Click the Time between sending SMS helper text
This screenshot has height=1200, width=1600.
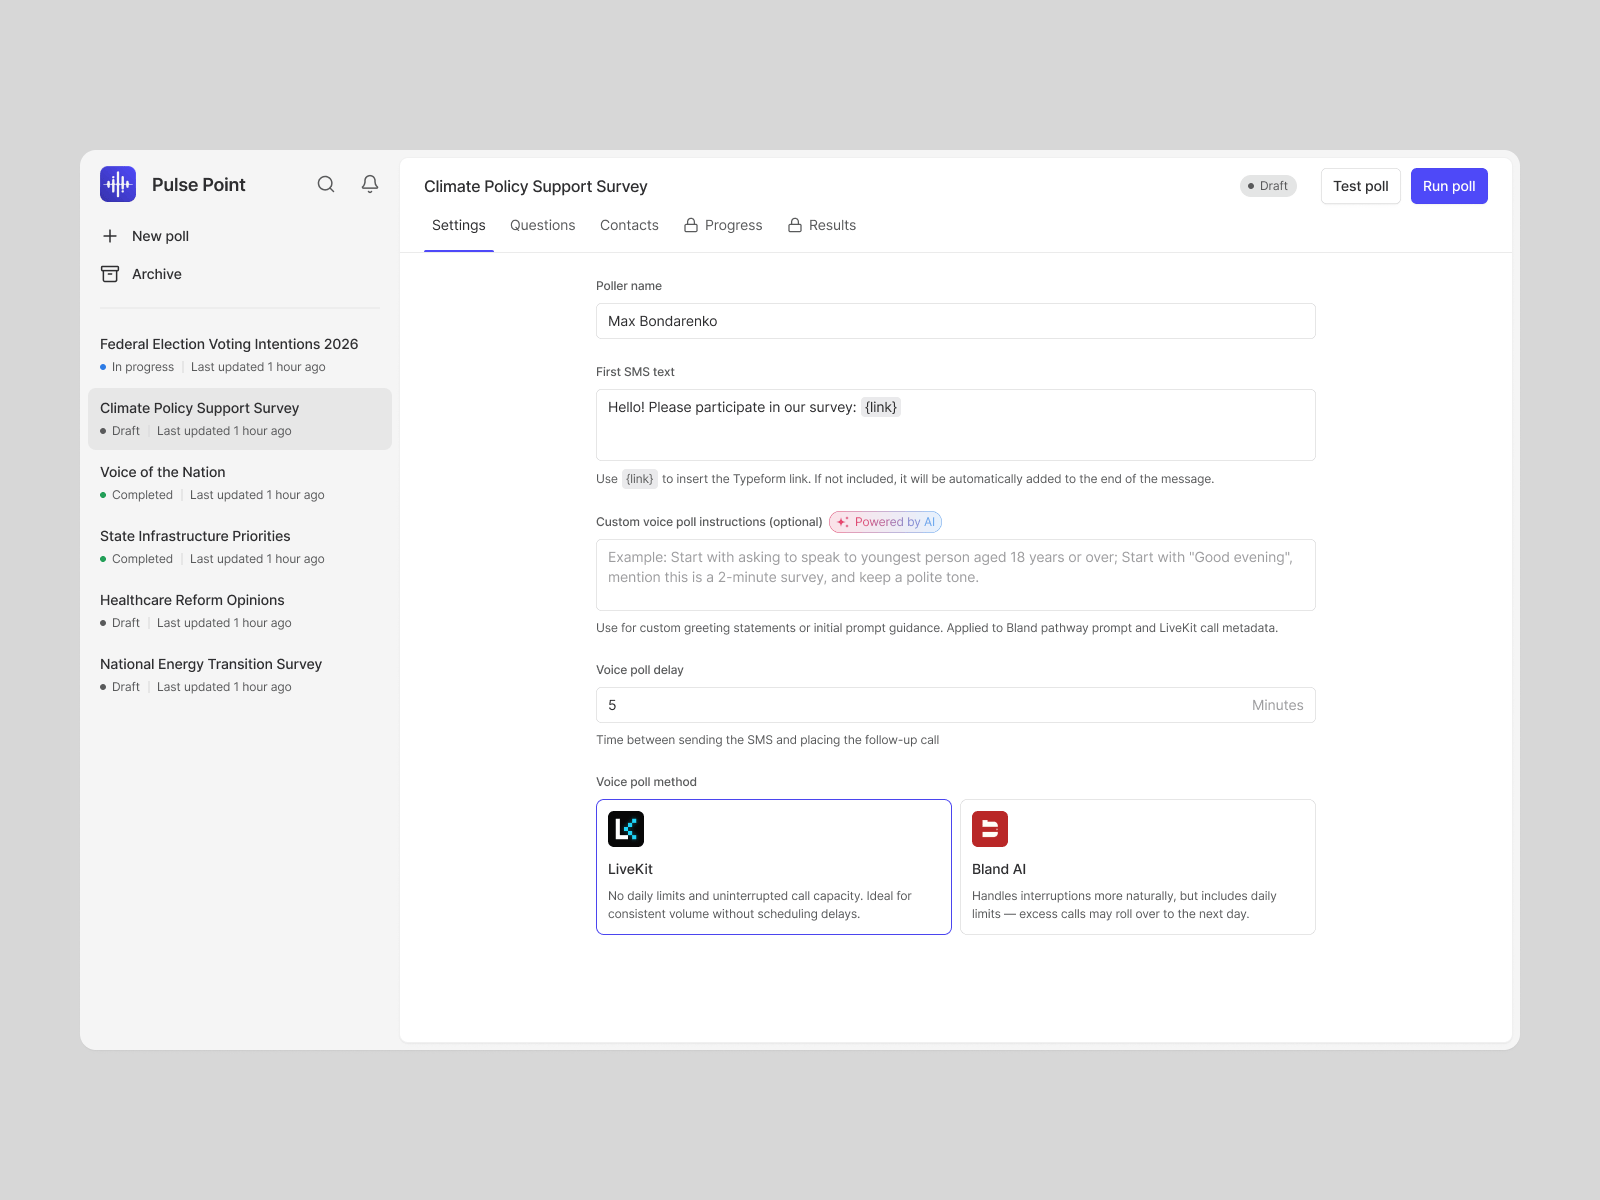[768, 740]
